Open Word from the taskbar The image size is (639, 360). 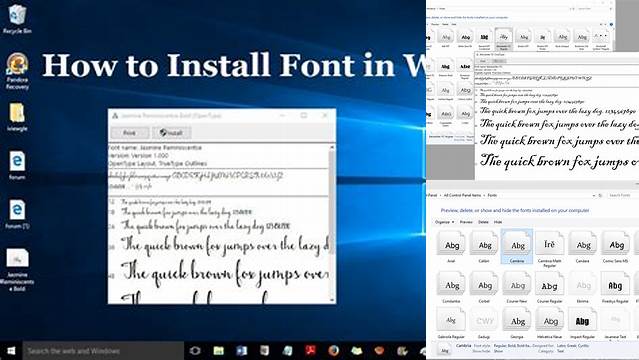point(241,351)
